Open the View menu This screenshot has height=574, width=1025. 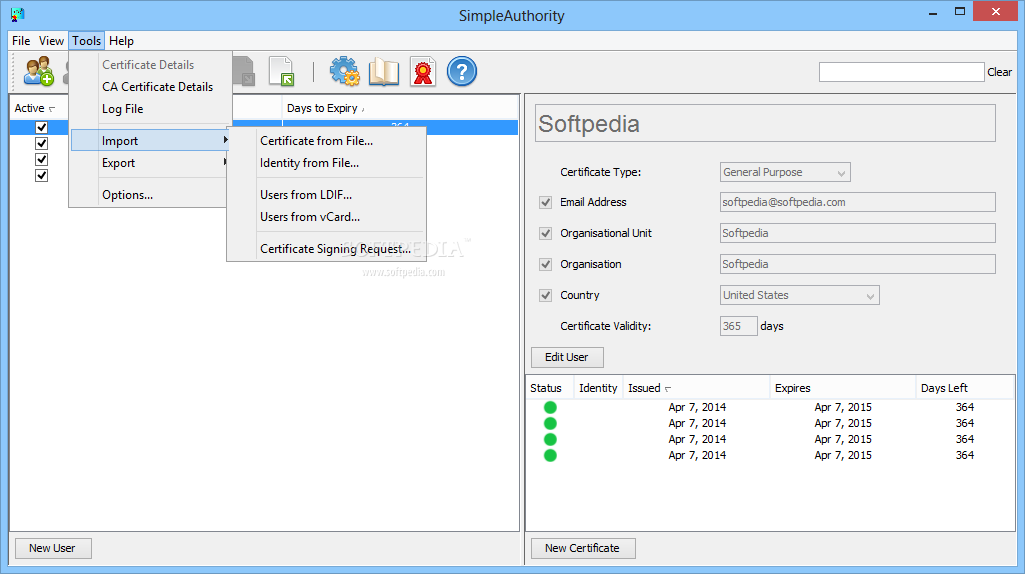point(51,41)
